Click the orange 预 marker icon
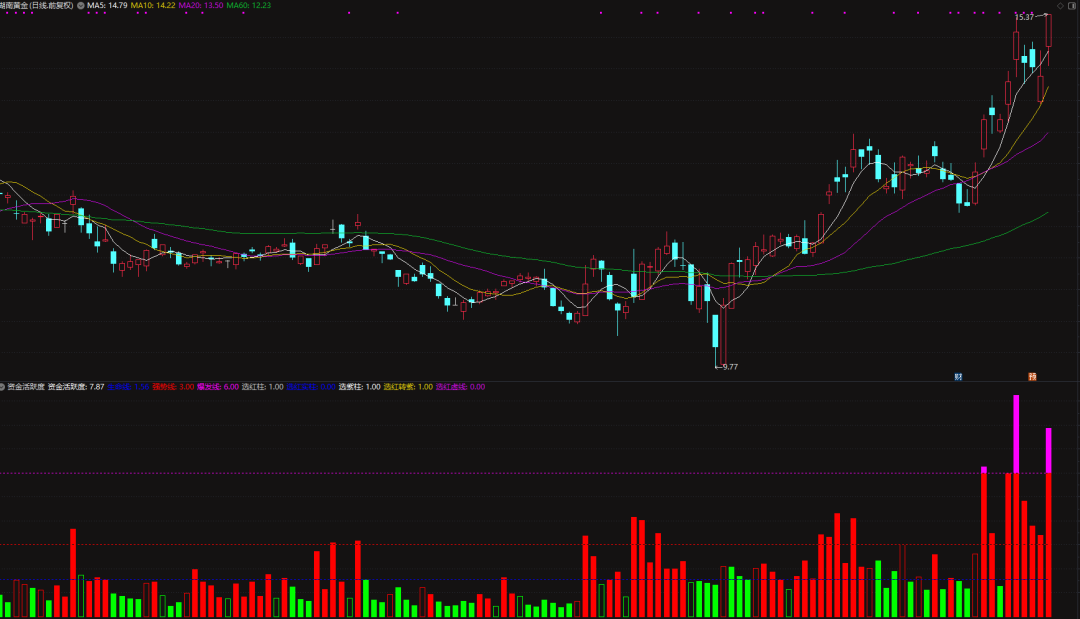 (1032, 377)
